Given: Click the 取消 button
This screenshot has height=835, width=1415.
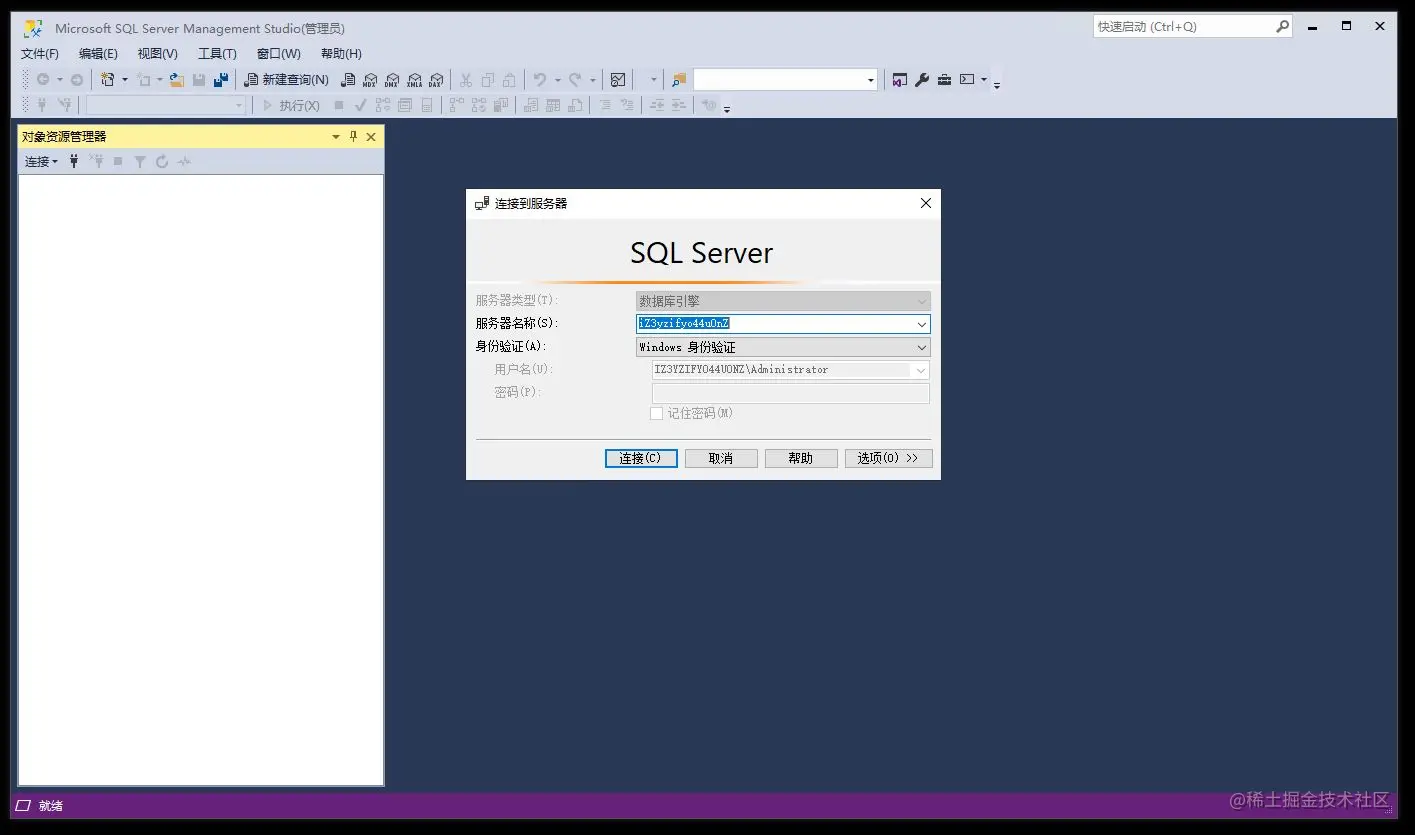Looking at the screenshot, I should pyautogui.click(x=721, y=458).
